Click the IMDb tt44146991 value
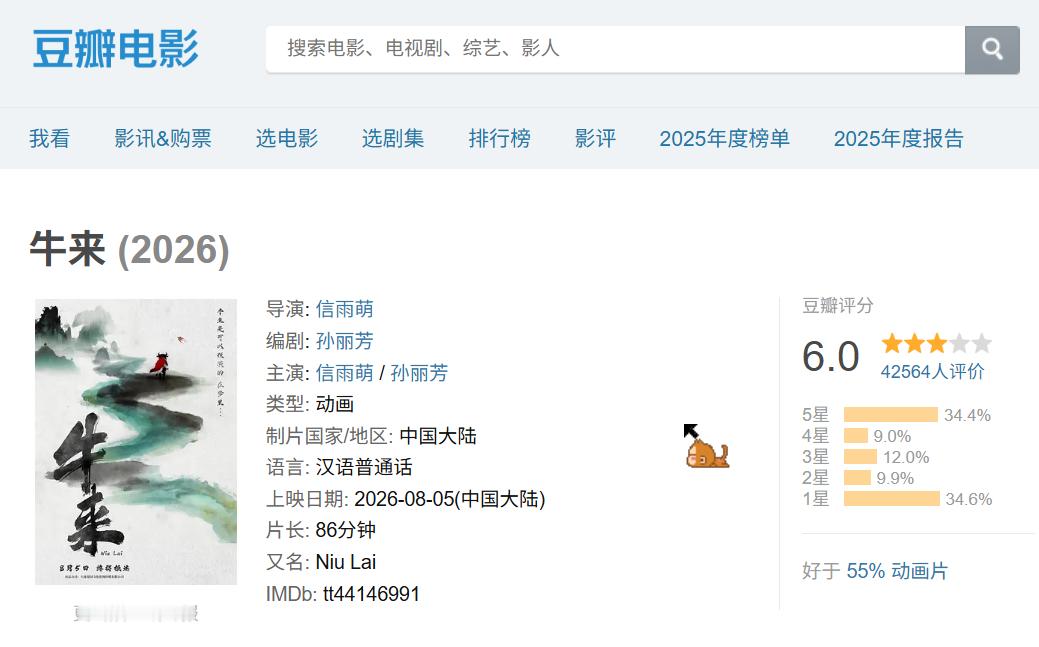This screenshot has width=1039, height=647. pos(371,594)
